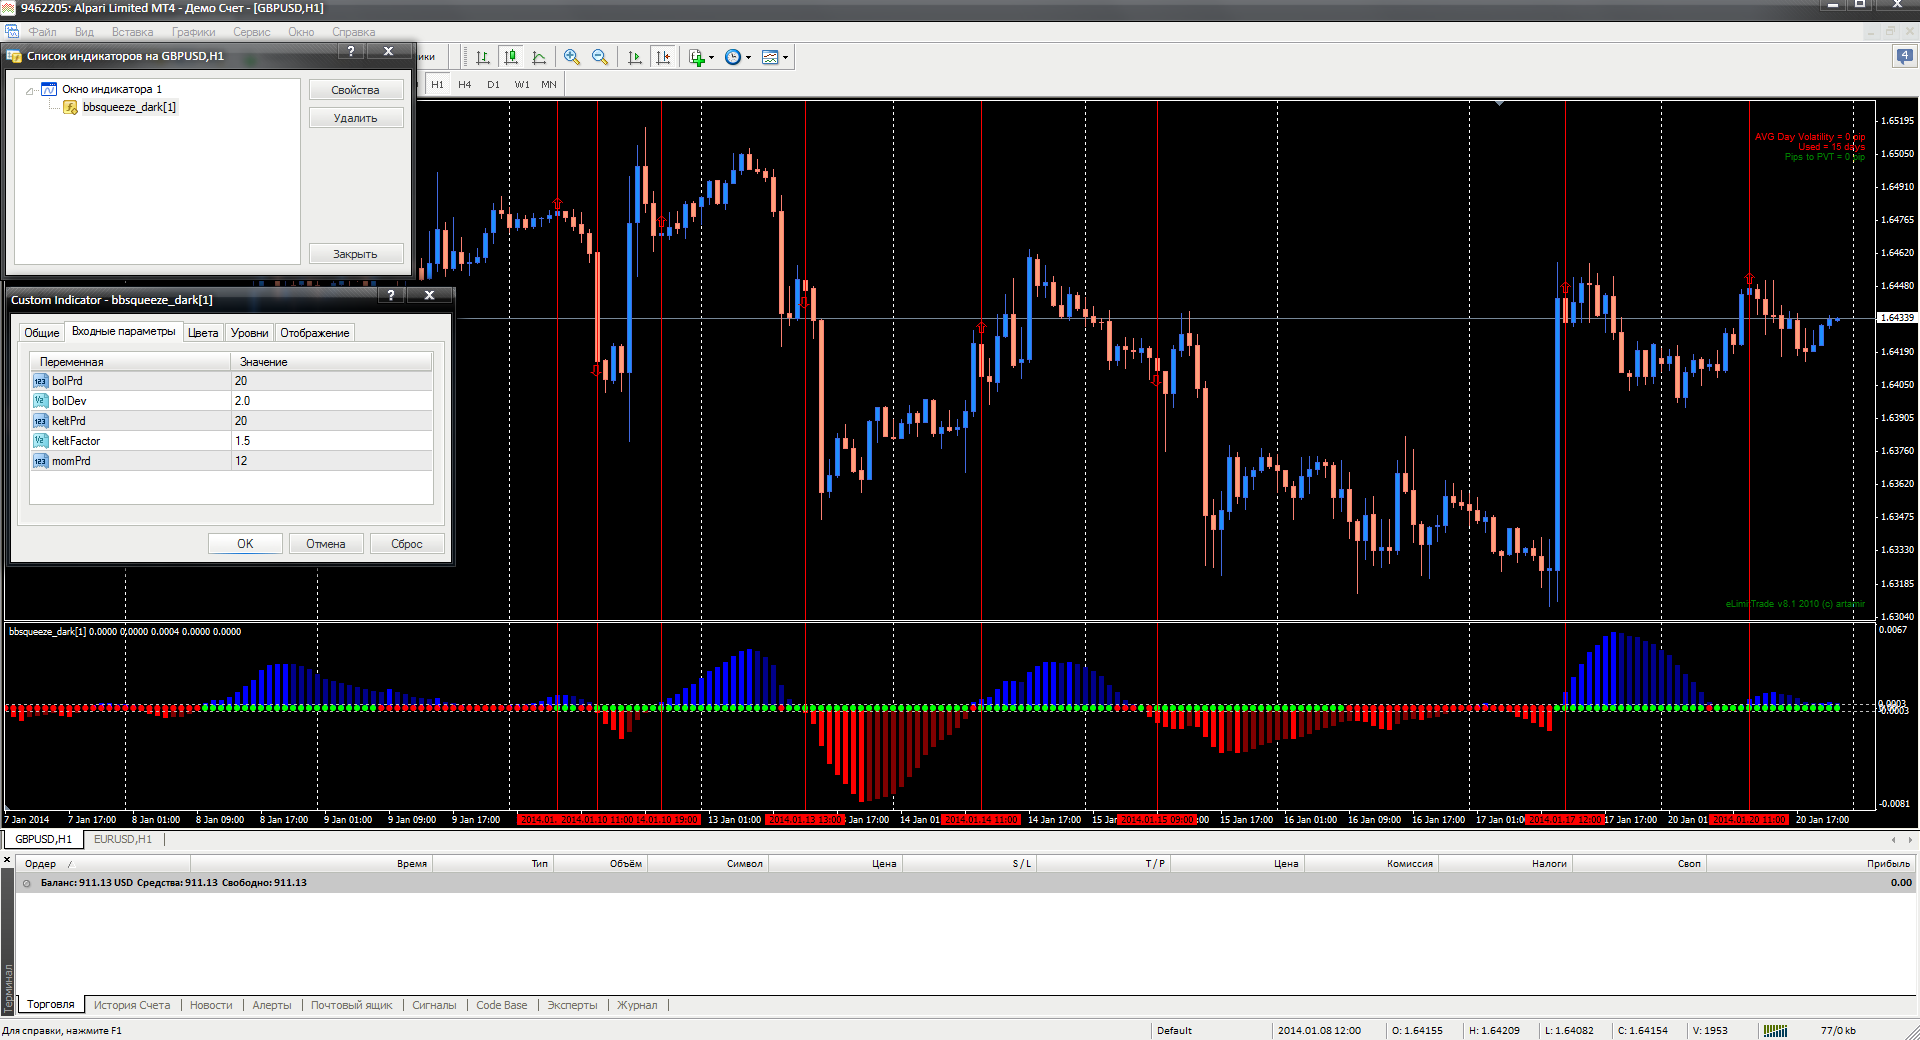The height and width of the screenshot is (1040, 1920).
Task: Select the line chart icon
Action: tap(539, 57)
